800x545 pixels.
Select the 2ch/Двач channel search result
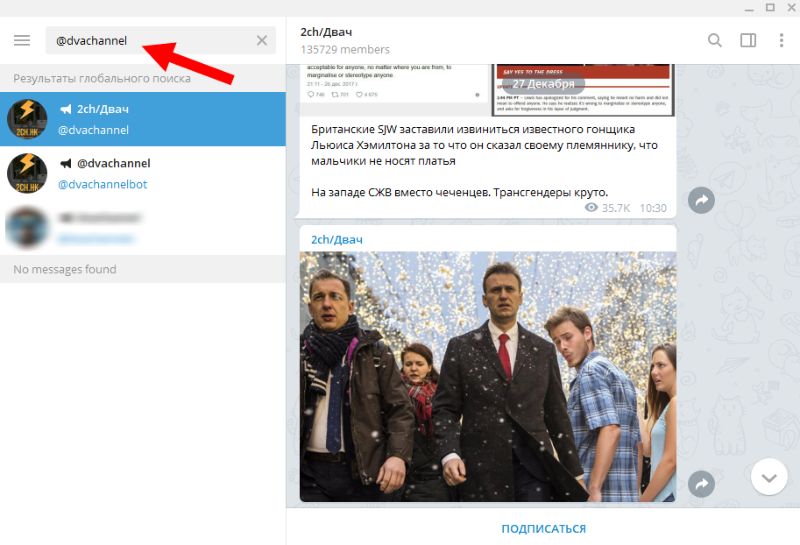click(x=143, y=119)
